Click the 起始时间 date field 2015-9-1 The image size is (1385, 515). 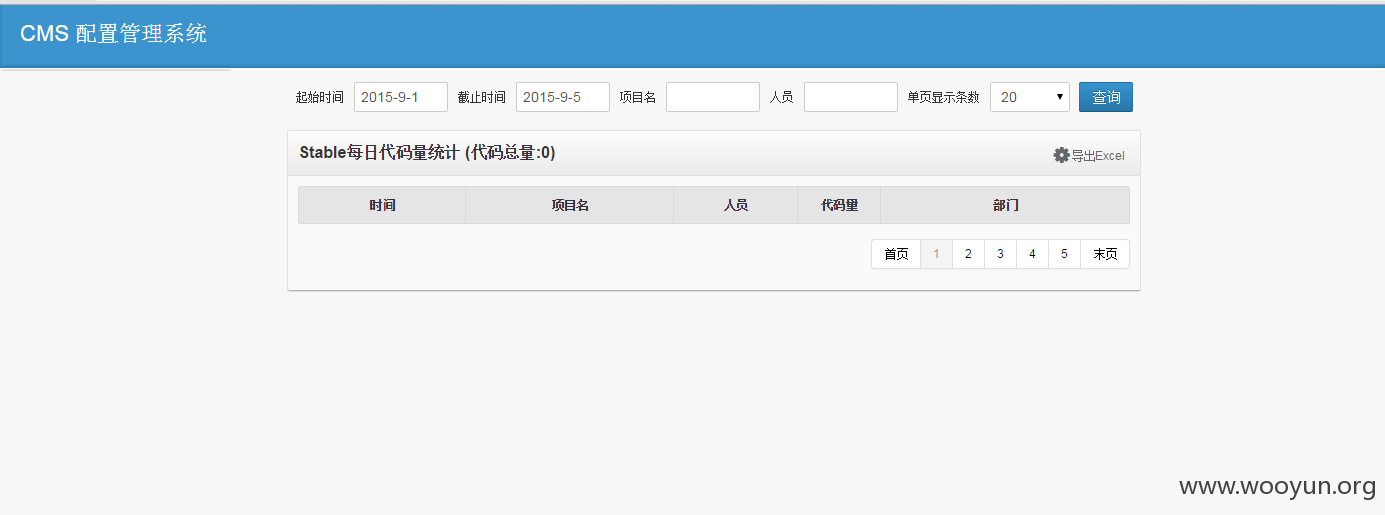click(x=401, y=97)
